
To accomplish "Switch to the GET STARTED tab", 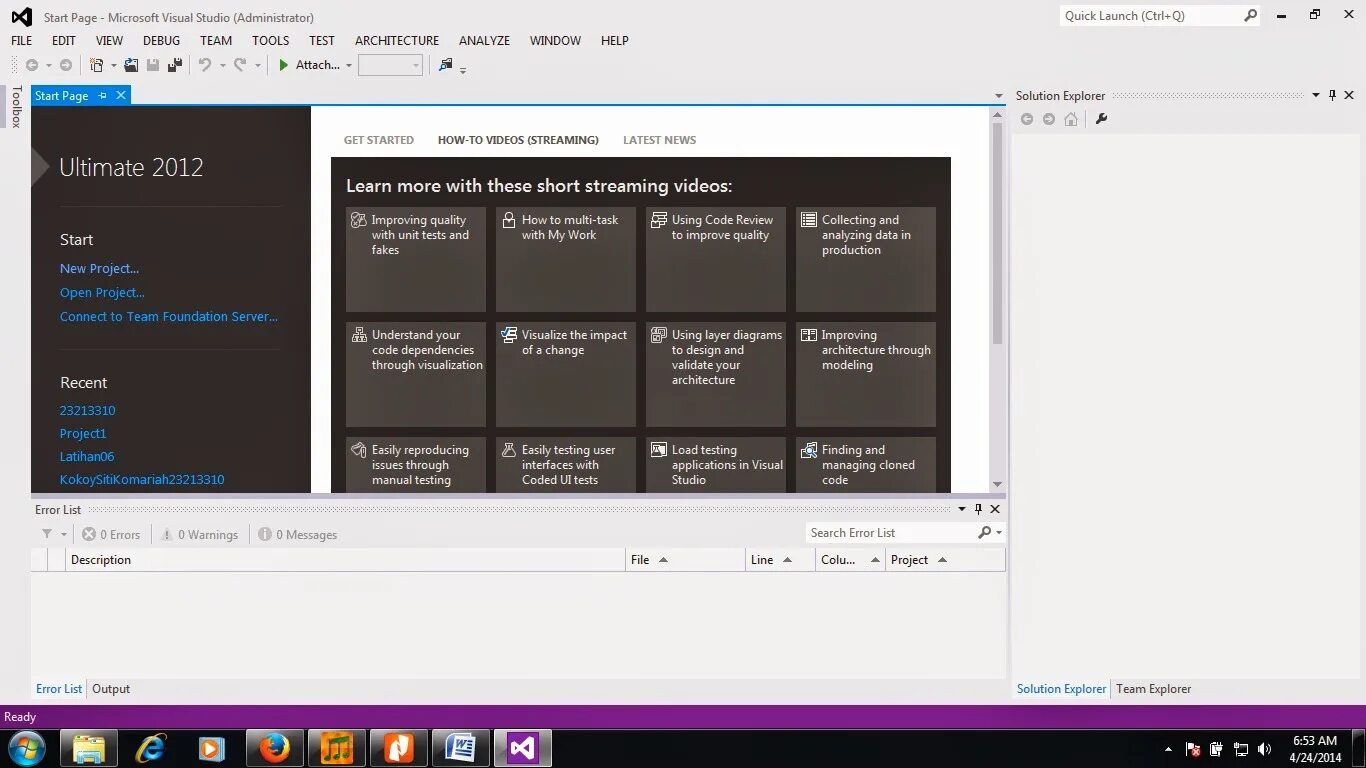I will (x=379, y=140).
